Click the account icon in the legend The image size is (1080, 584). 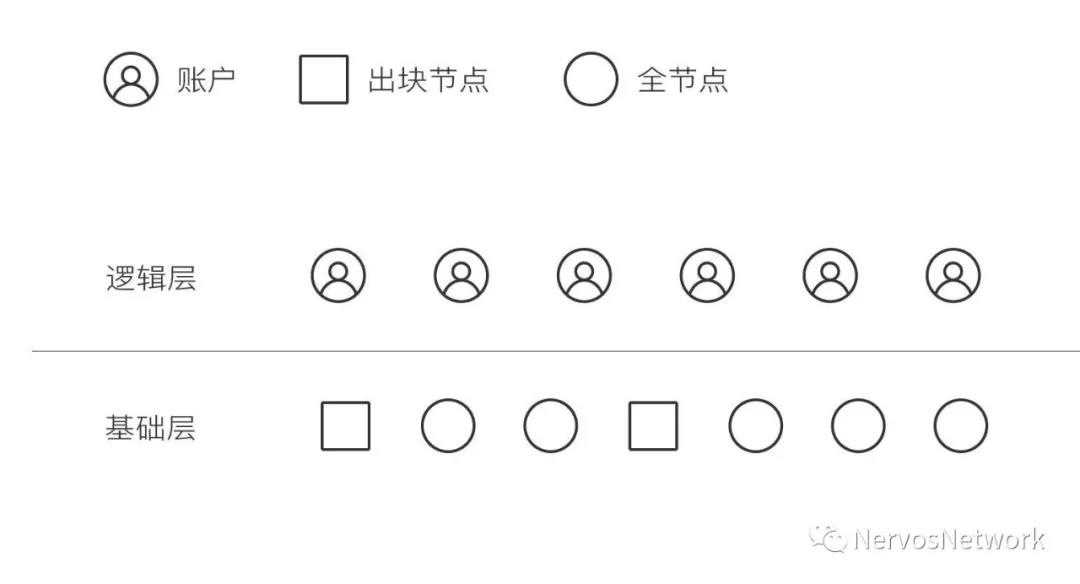point(131,79)
